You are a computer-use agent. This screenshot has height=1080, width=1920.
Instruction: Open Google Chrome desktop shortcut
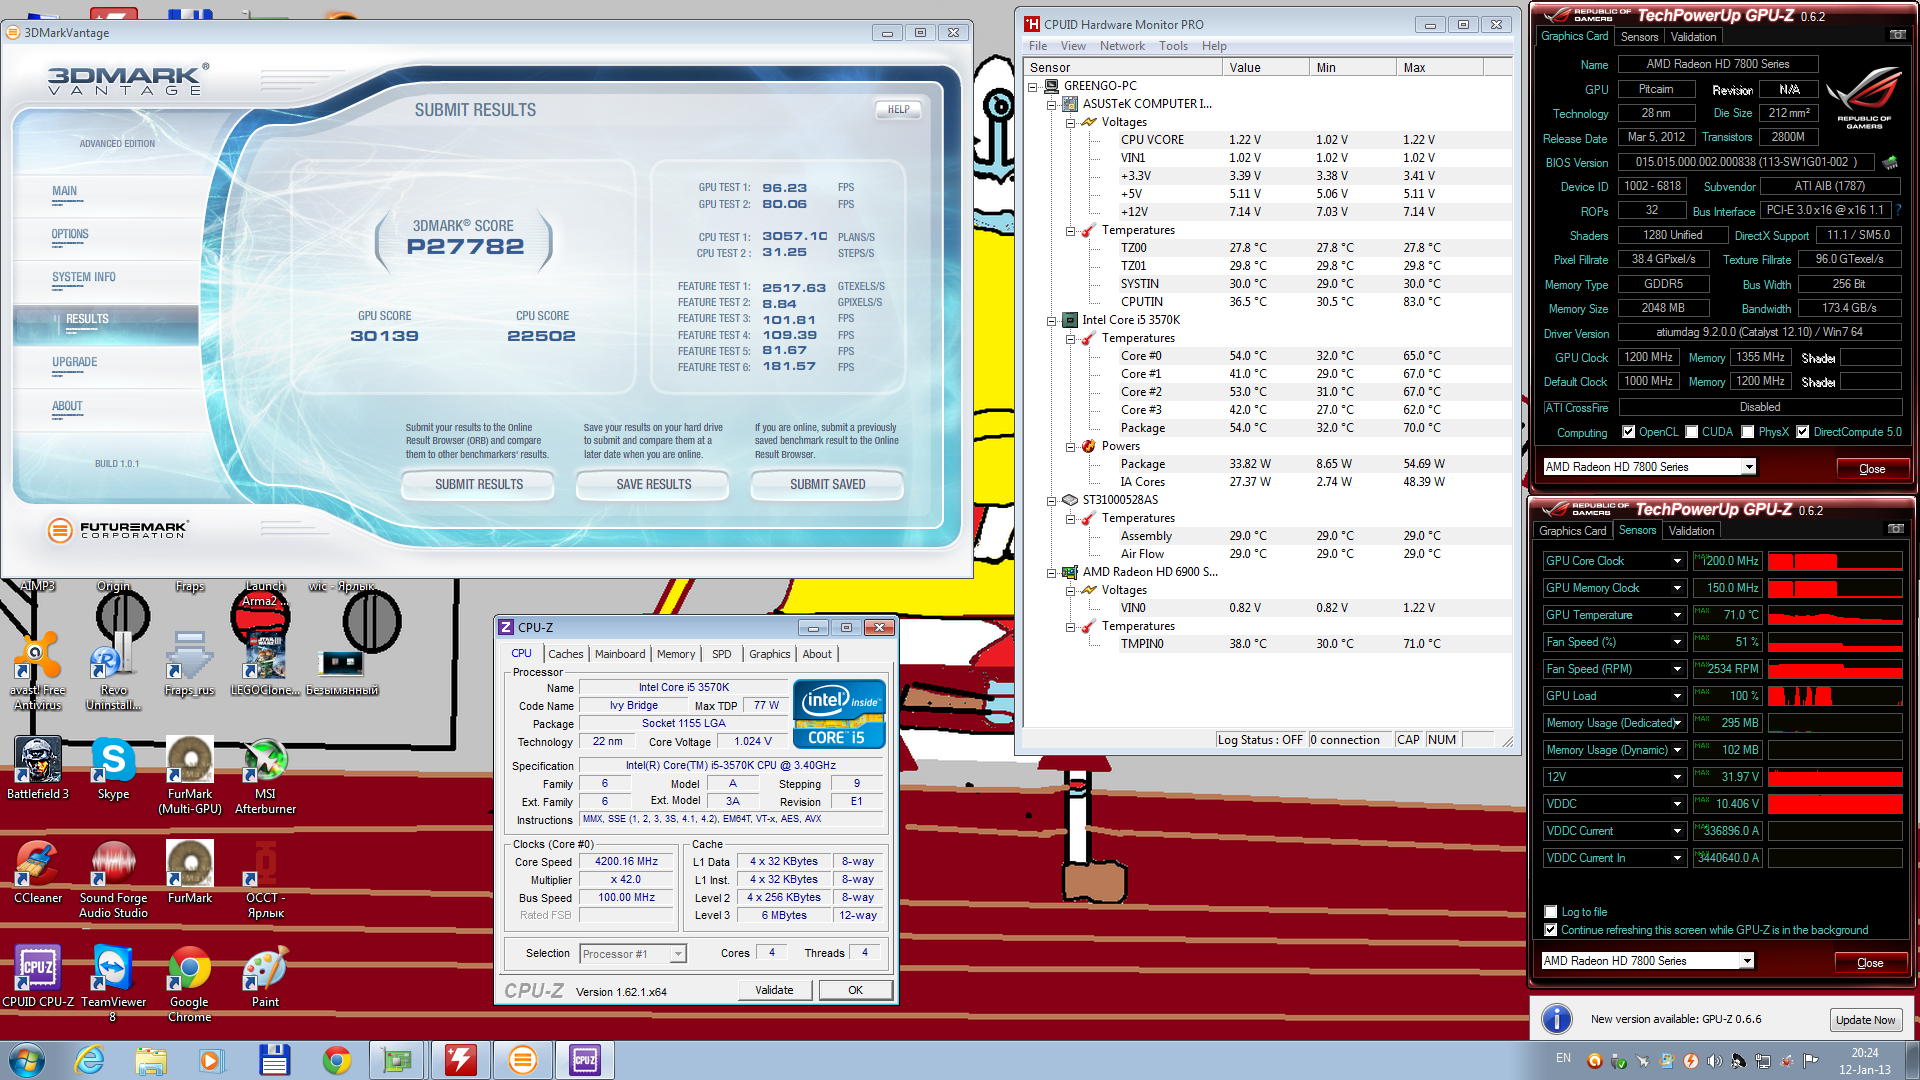[189, 982]
